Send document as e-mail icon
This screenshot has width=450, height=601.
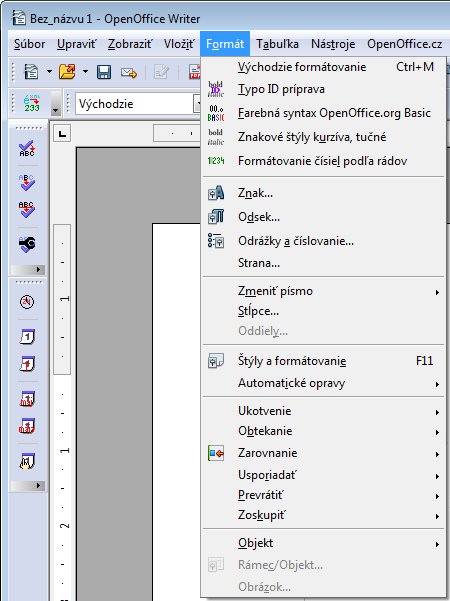129,72
